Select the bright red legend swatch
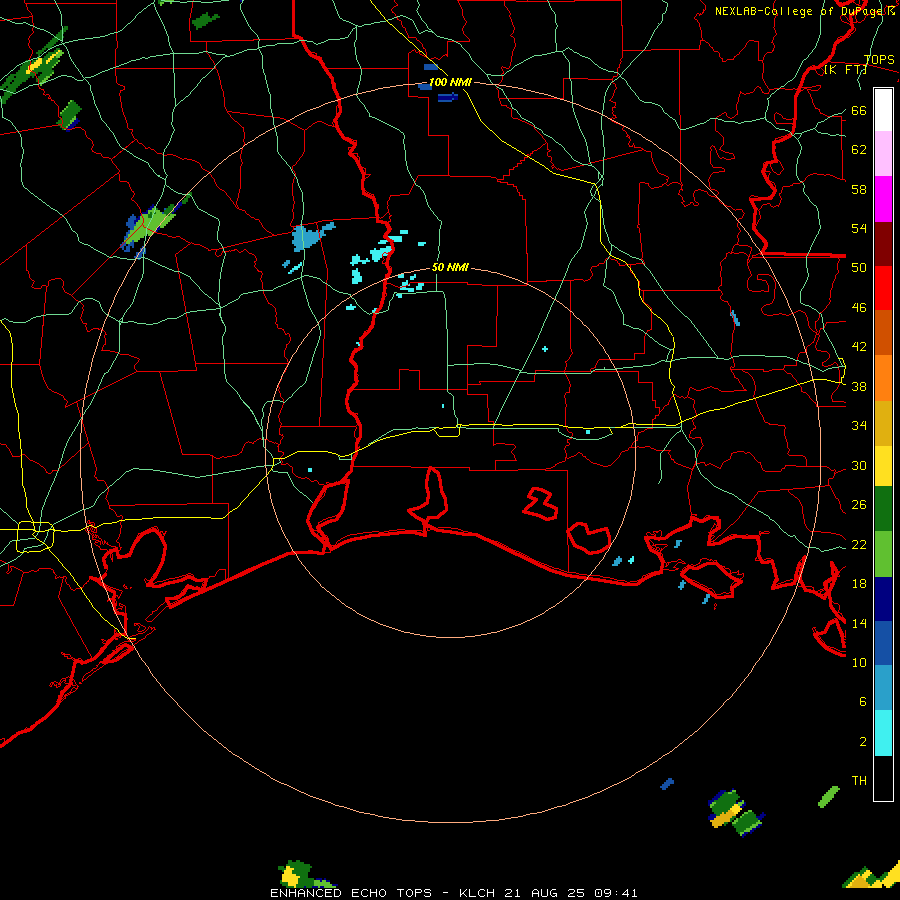 tap(883, 288)
